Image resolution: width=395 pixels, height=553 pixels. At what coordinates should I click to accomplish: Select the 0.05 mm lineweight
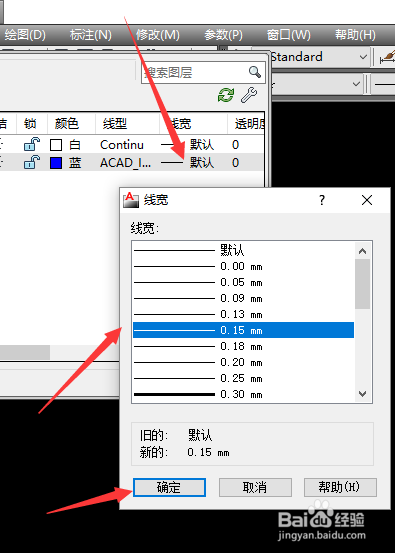pyautogui.click(x=243, y=282)
